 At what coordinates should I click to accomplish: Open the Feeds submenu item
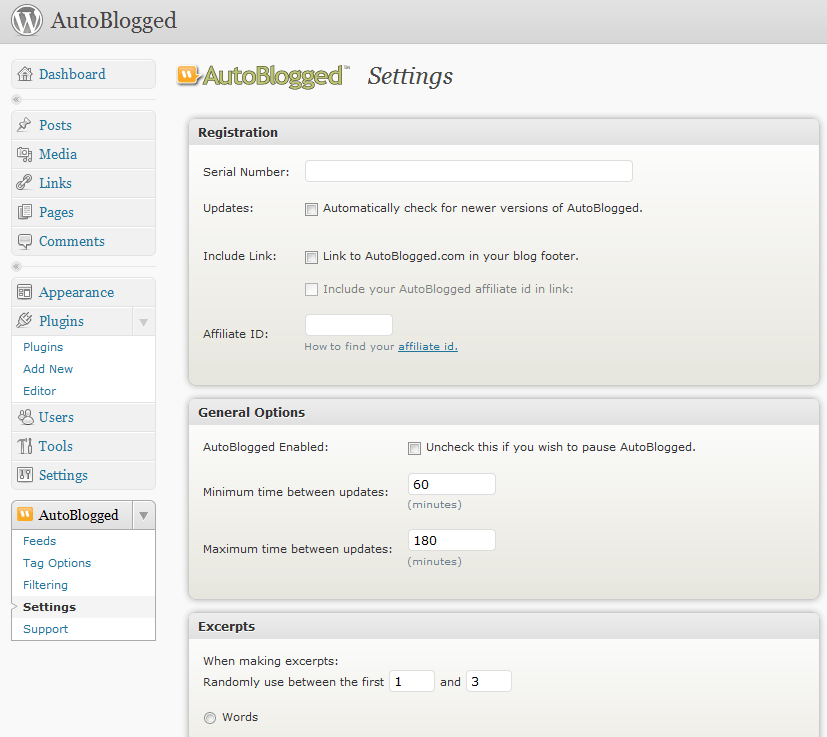click(x=40, y=541)
